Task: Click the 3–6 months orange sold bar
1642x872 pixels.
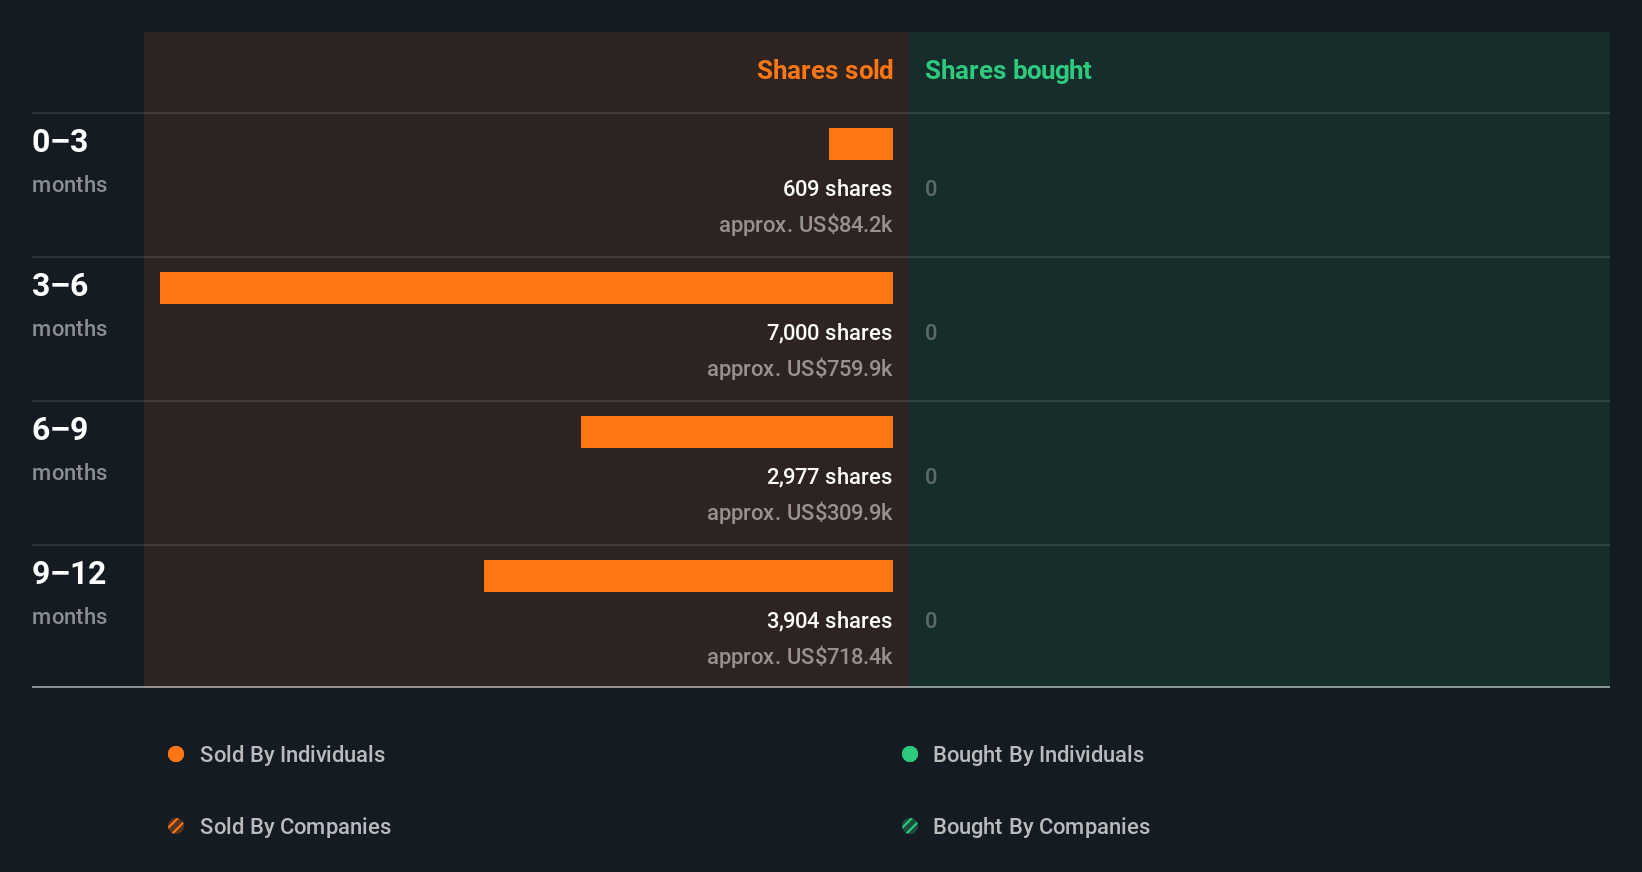Action: [x=526, y=288]
